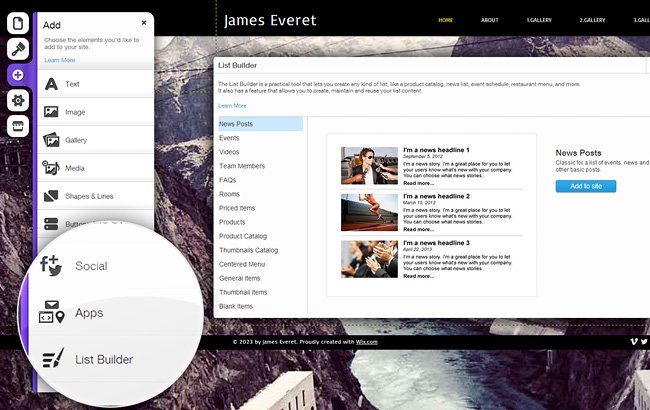Select Product Catalog list type
Screen dimensions: 650x410
(x=243, y=236)
